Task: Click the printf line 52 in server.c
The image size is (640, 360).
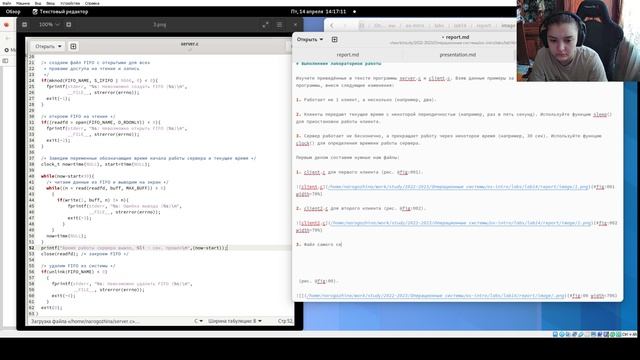Action: click(134, 248)
